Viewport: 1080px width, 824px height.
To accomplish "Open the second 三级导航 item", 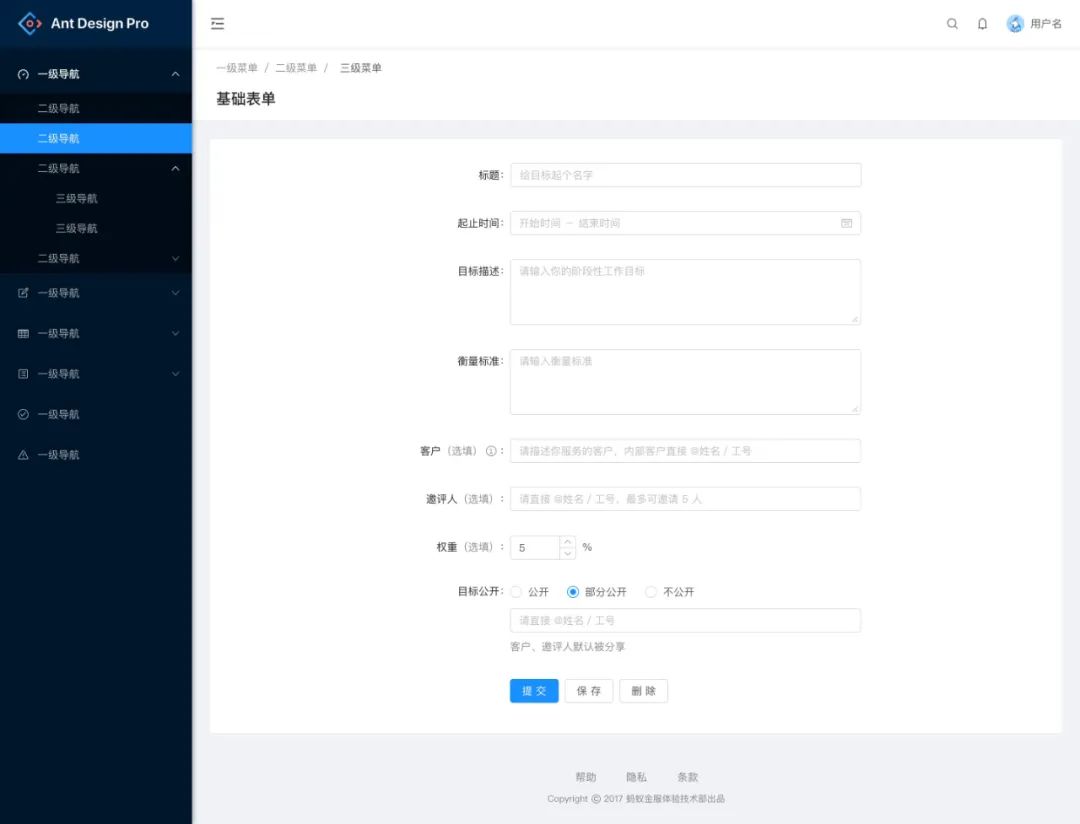I will (96, 228).
